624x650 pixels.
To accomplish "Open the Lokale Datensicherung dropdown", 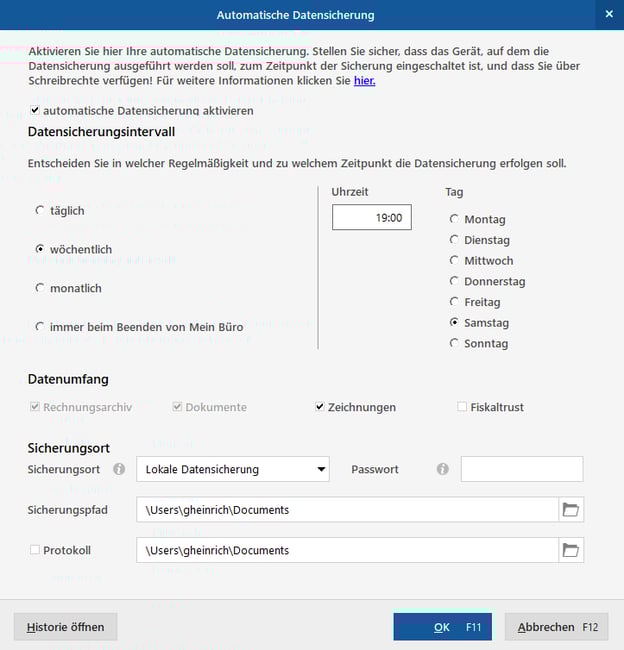I will (x=232, y=469).
